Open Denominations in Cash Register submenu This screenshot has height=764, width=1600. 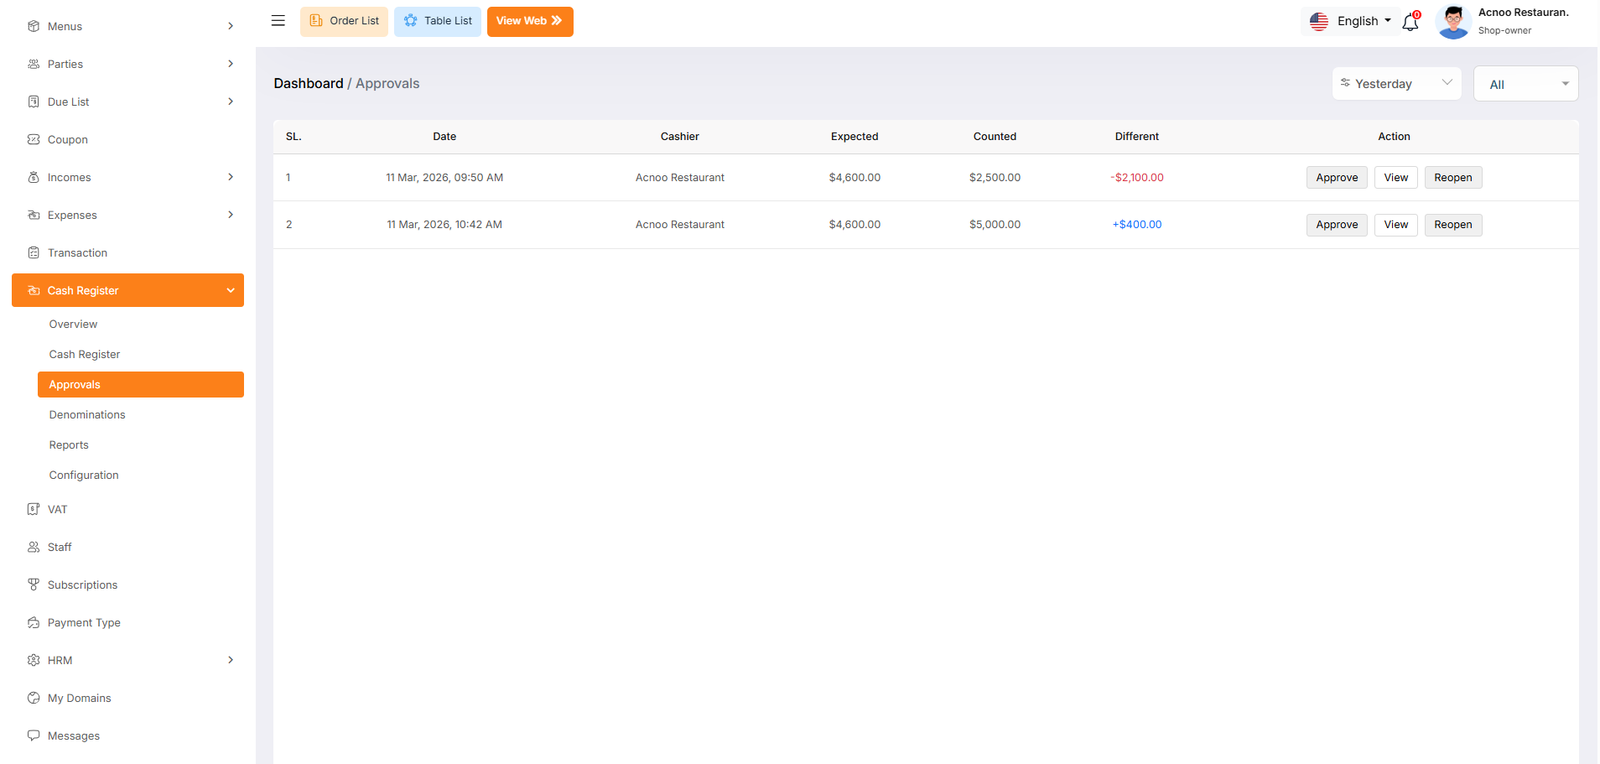[87, 415]
